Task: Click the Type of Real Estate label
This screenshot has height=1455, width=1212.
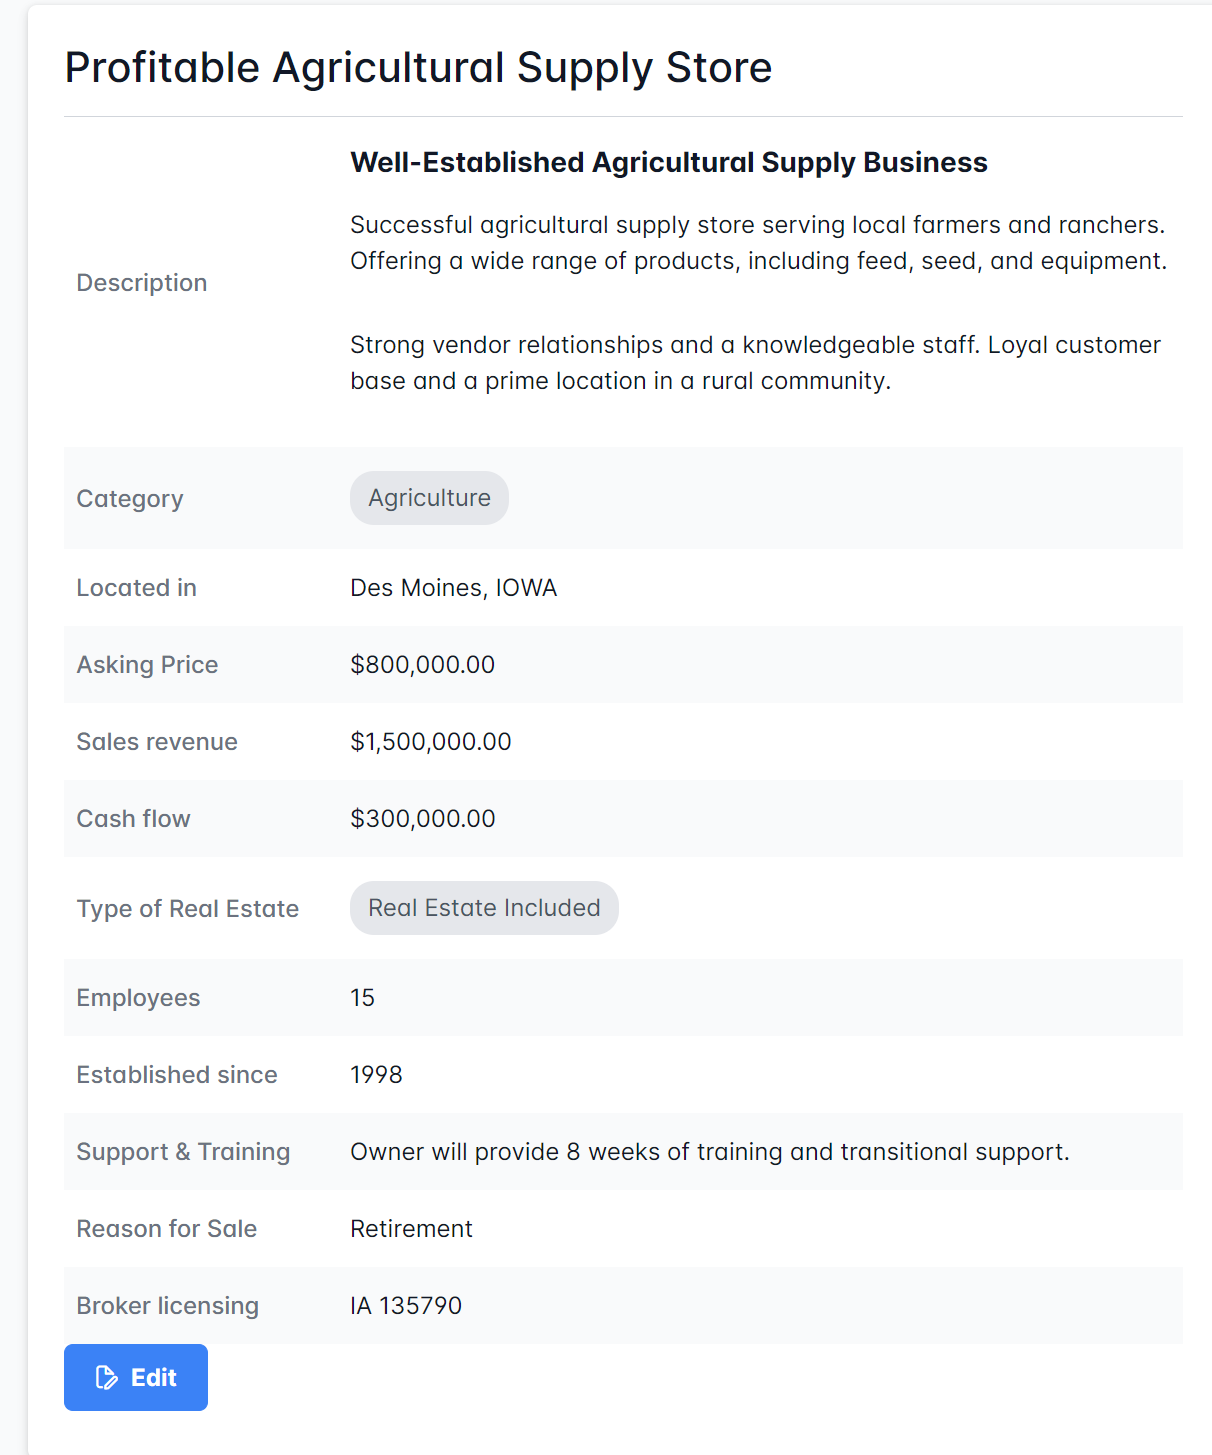Action: 188,909
